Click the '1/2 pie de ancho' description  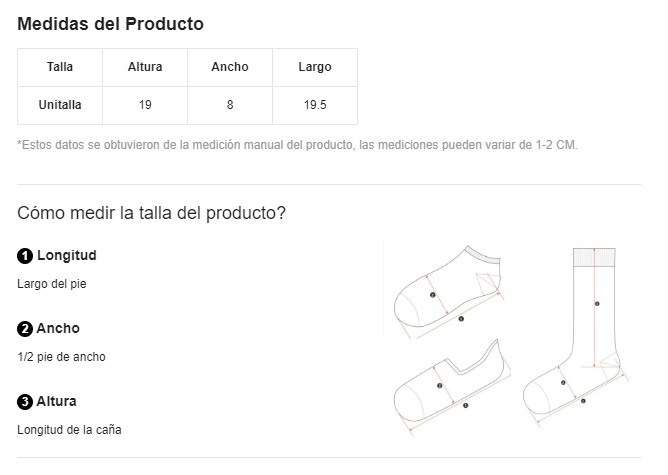click(x=61, y=357)
